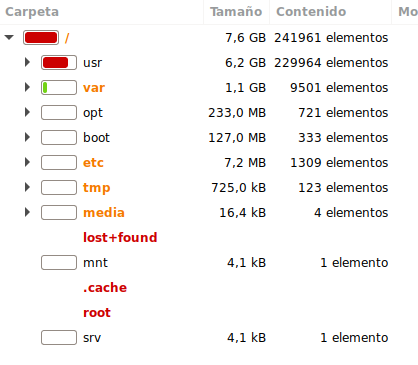This screenshot has width=418, height=365.
Task: Expand the media folder arrow
Action: click(27, 212)
